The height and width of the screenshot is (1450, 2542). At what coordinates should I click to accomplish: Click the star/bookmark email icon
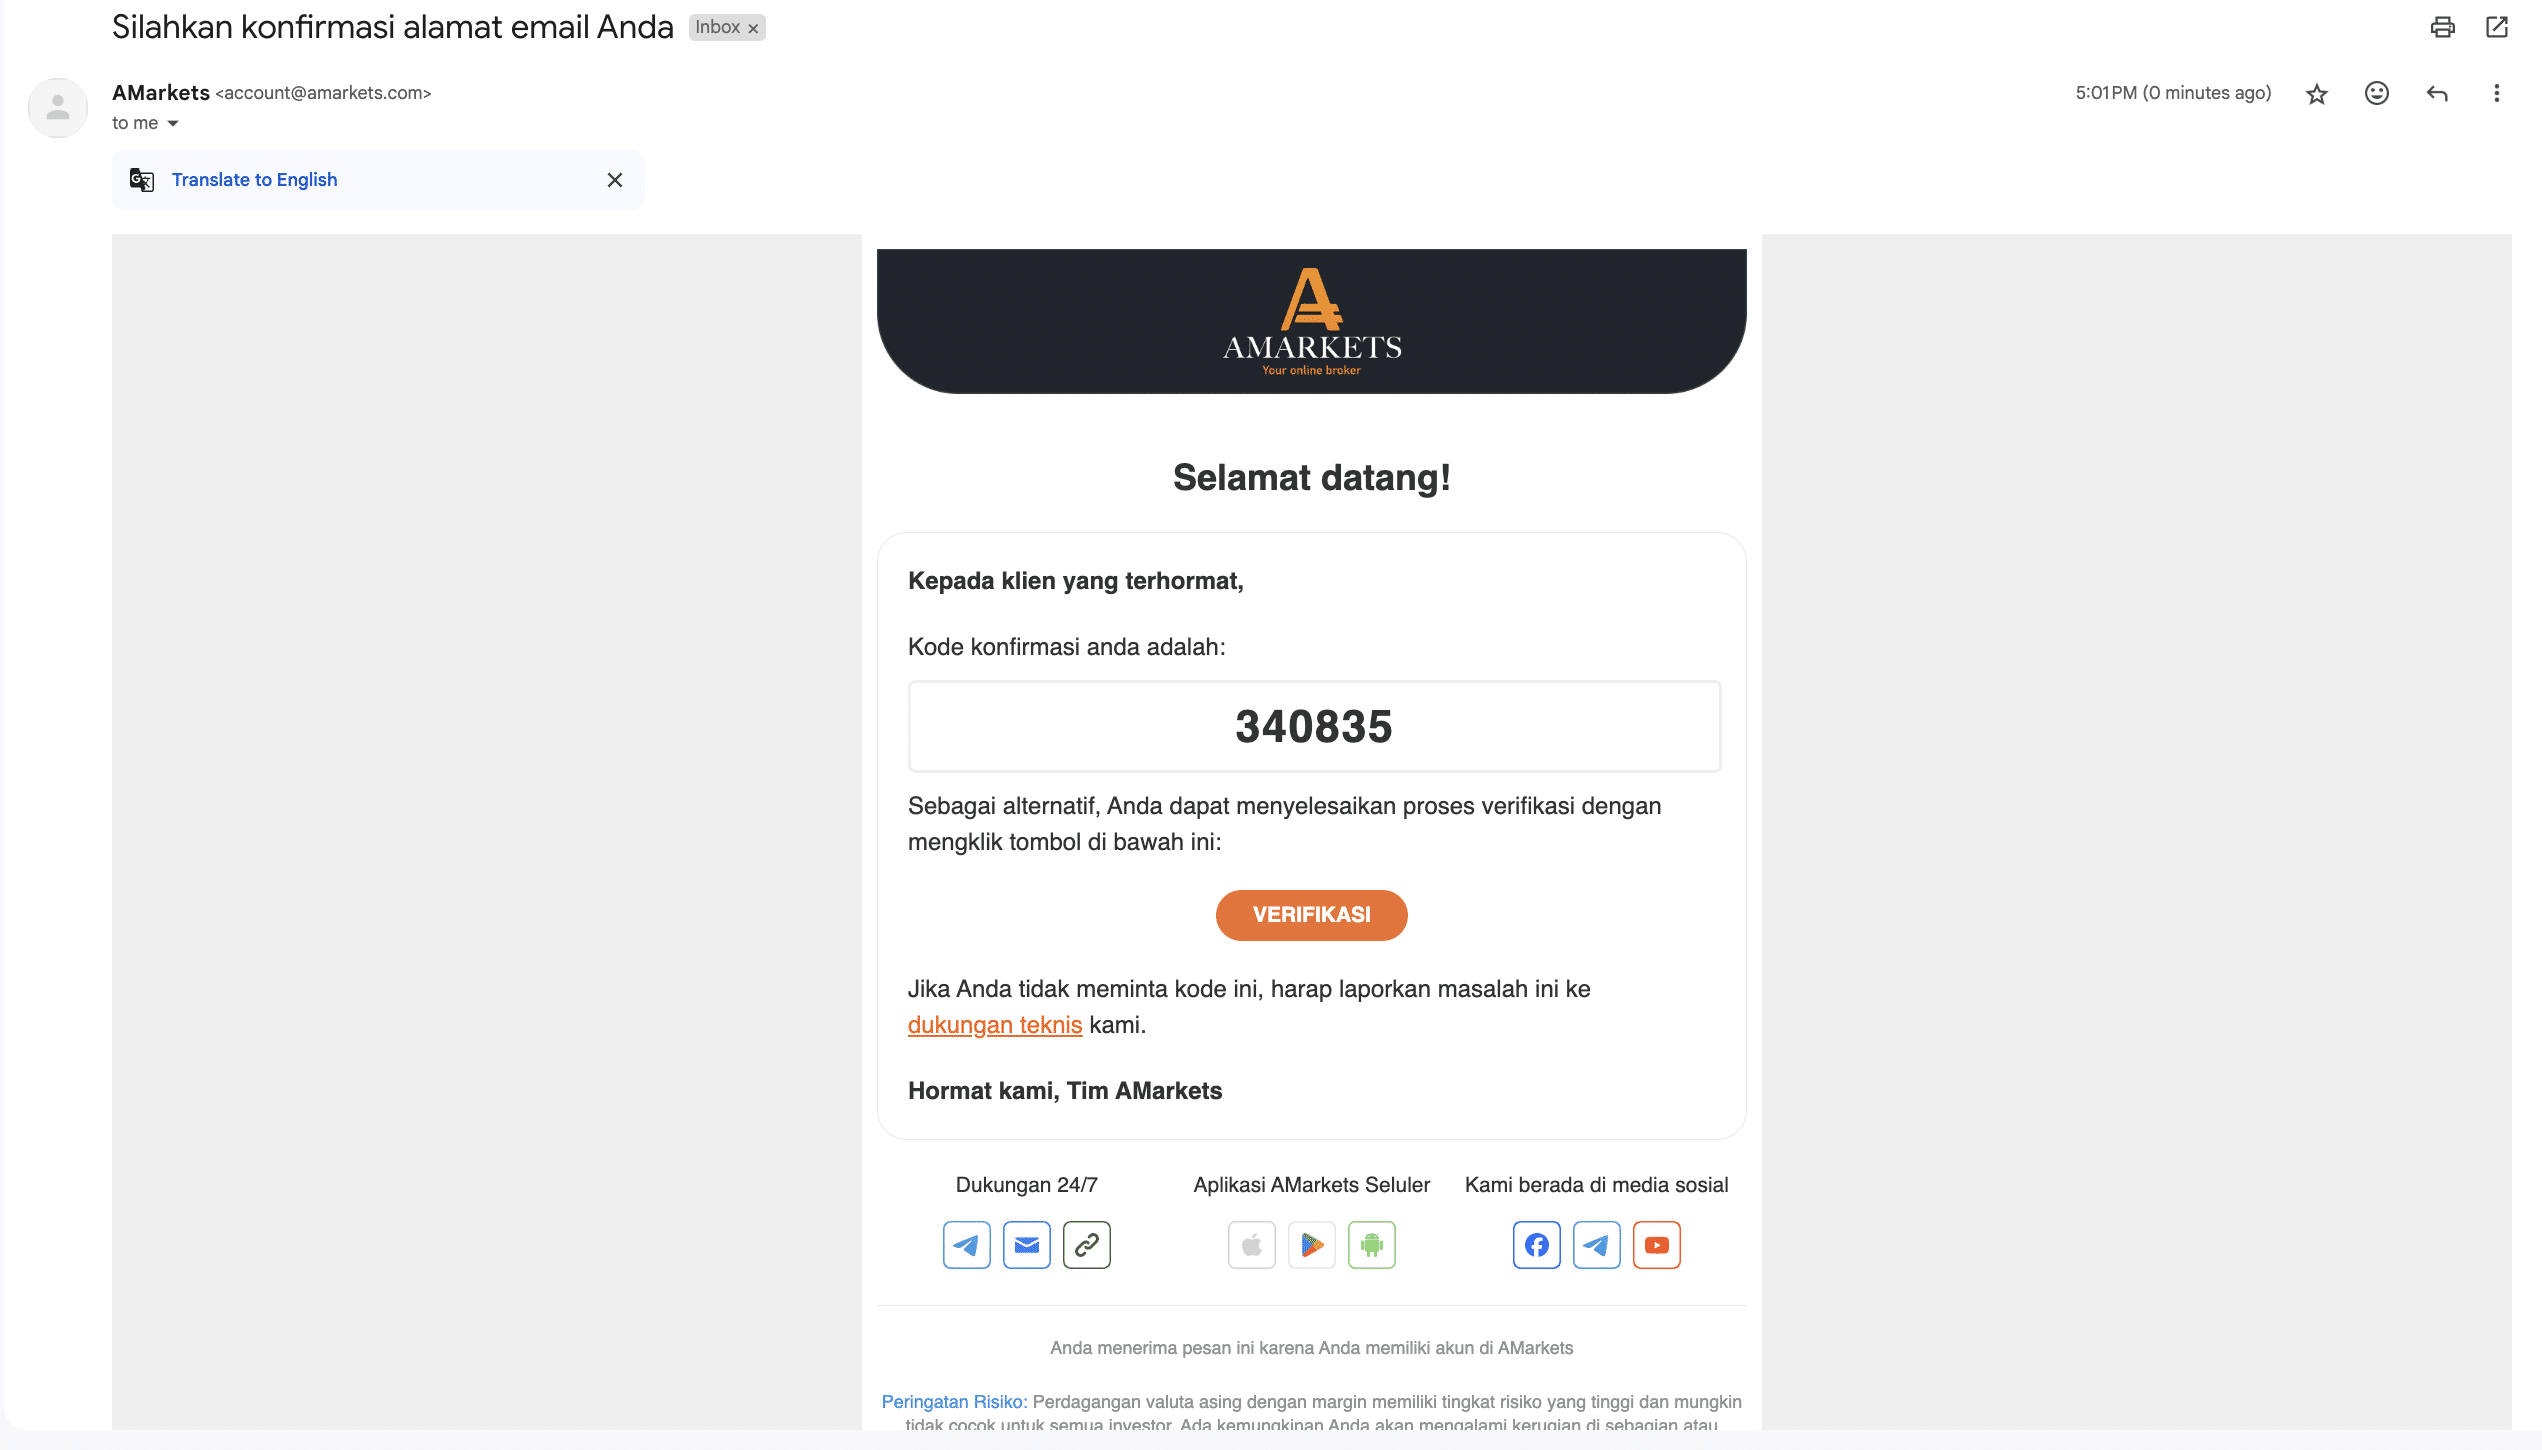pos(2317,92)
